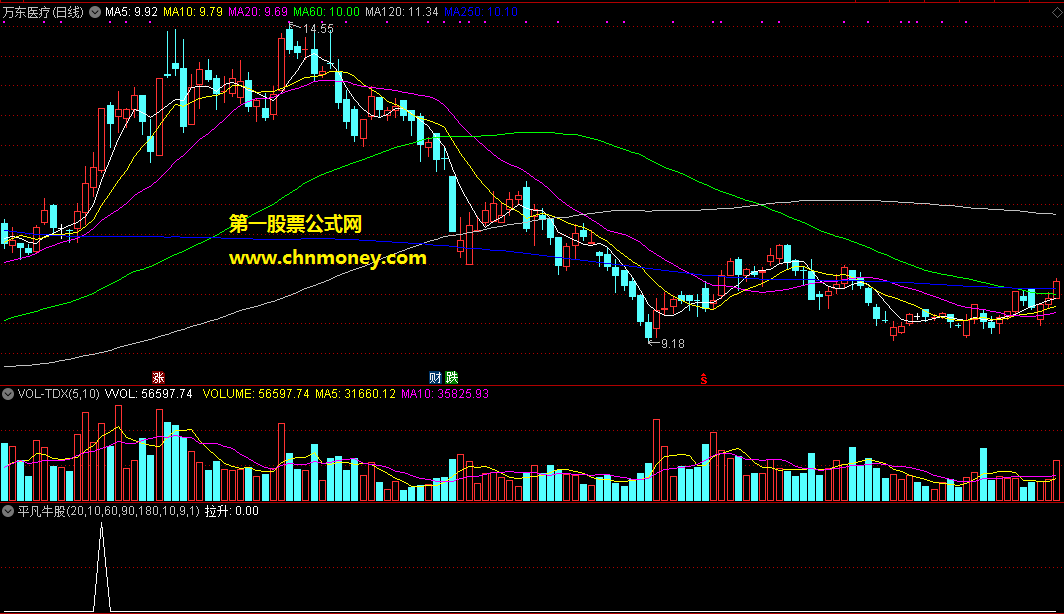Click the MA120: 11.34 label
This screenshot has height=614, width=1064.
(402, 12)
